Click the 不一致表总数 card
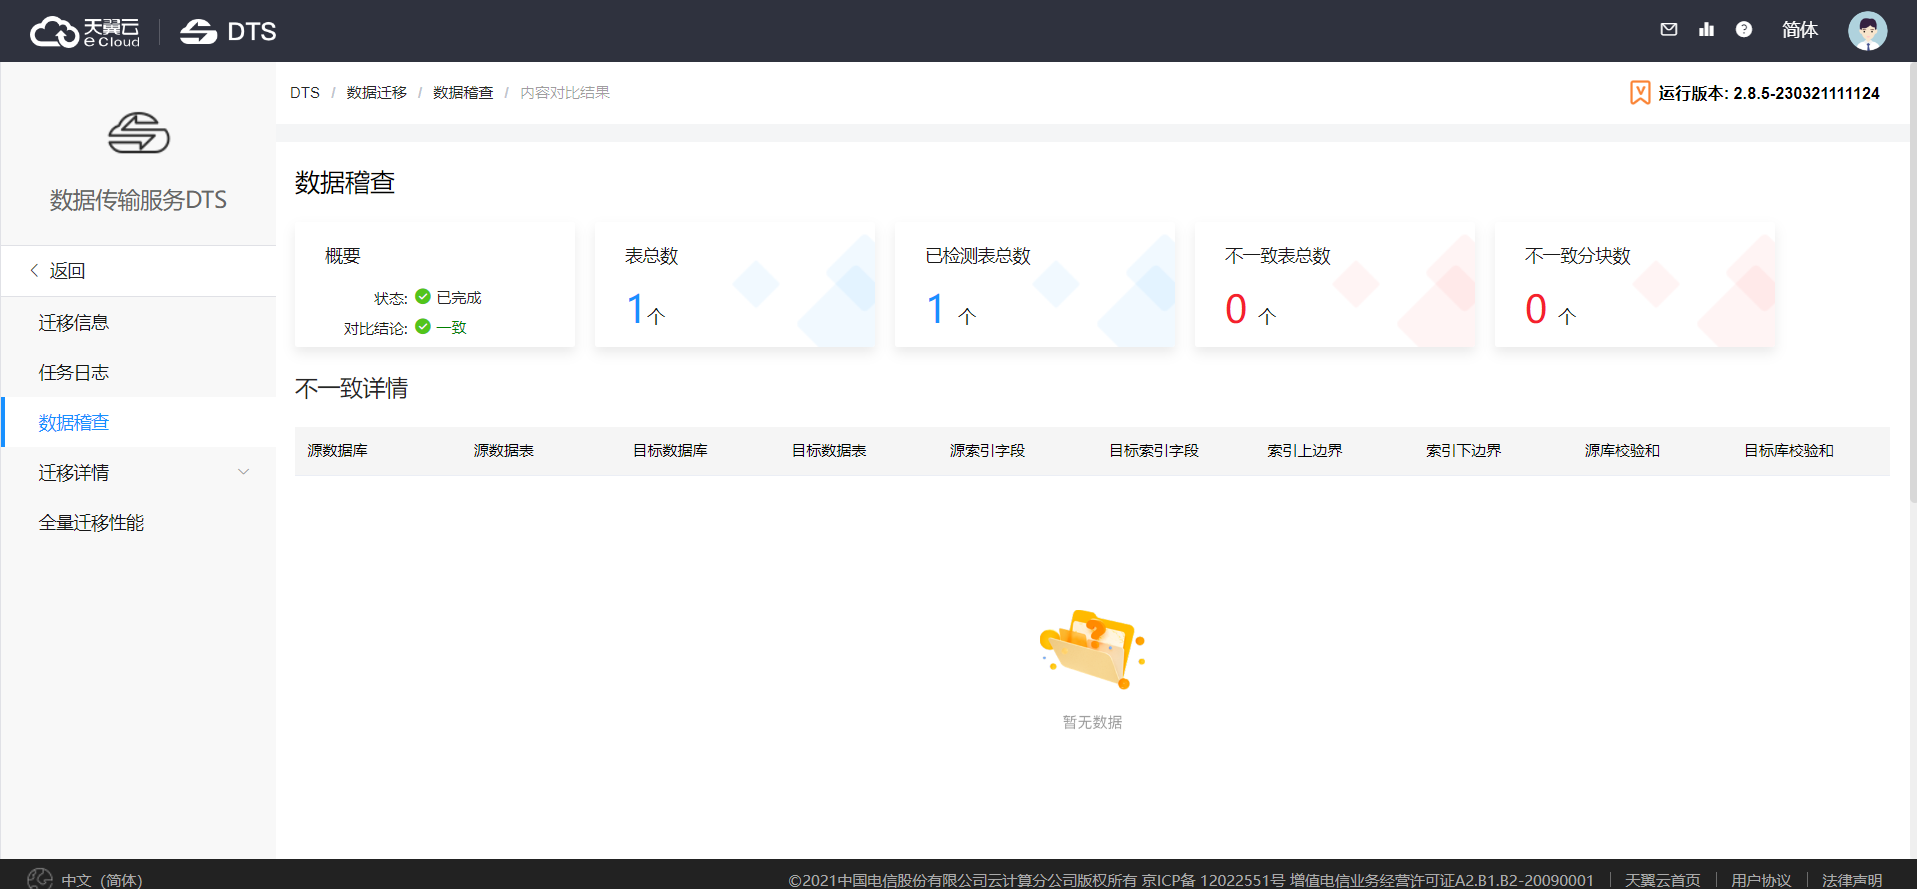Viewport: 1917px width, 889px height. click(x=1334, y=285)
